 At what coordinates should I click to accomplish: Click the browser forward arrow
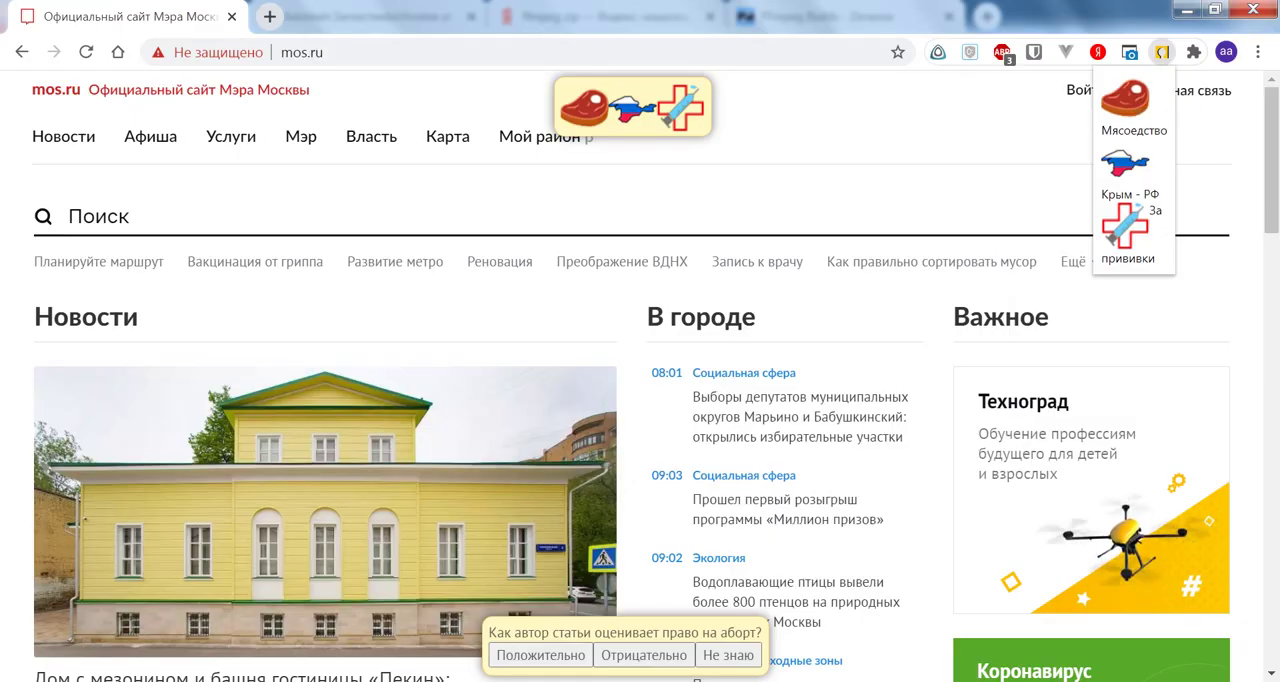pyautogui.click(x=54, y=52)
